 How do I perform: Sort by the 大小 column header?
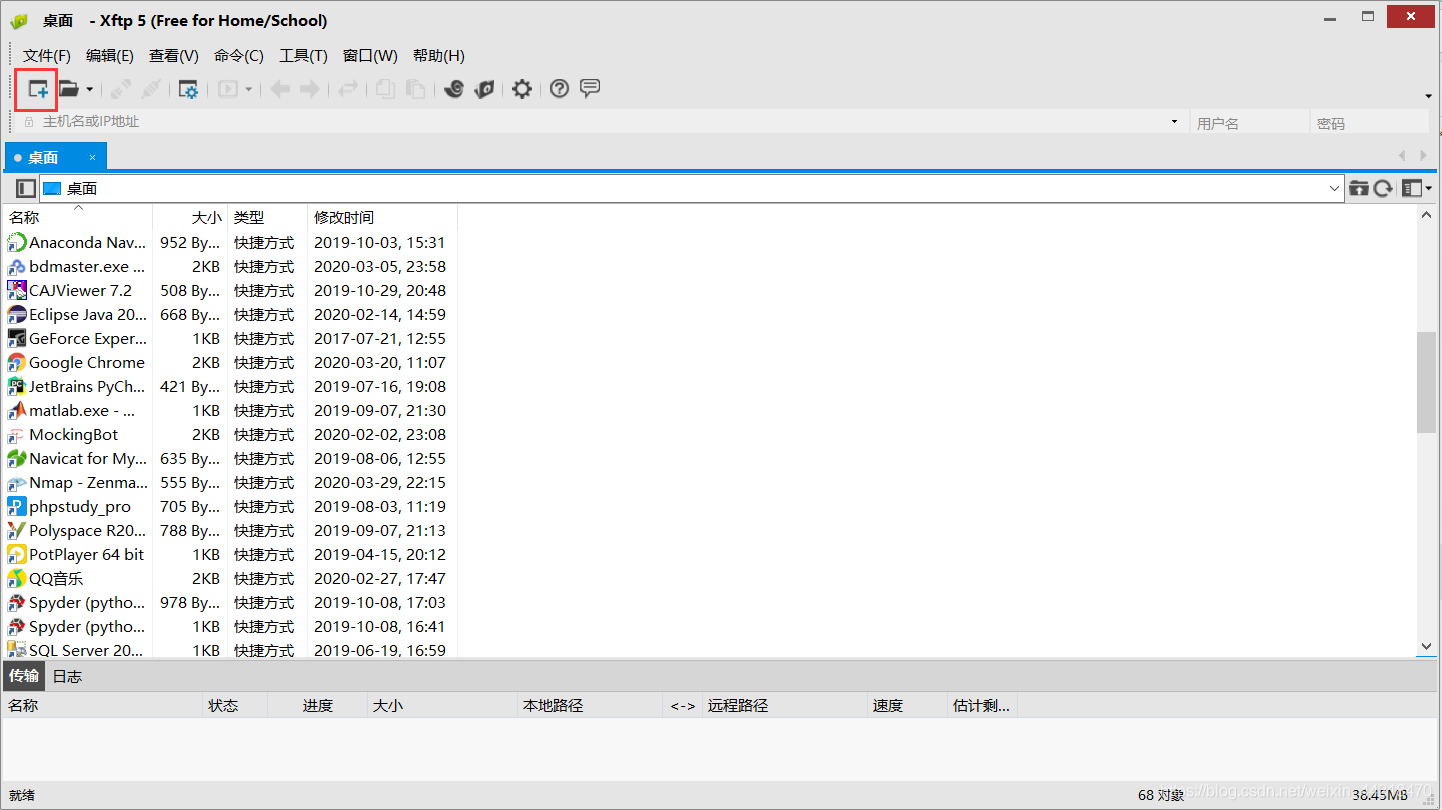point(190,217)
